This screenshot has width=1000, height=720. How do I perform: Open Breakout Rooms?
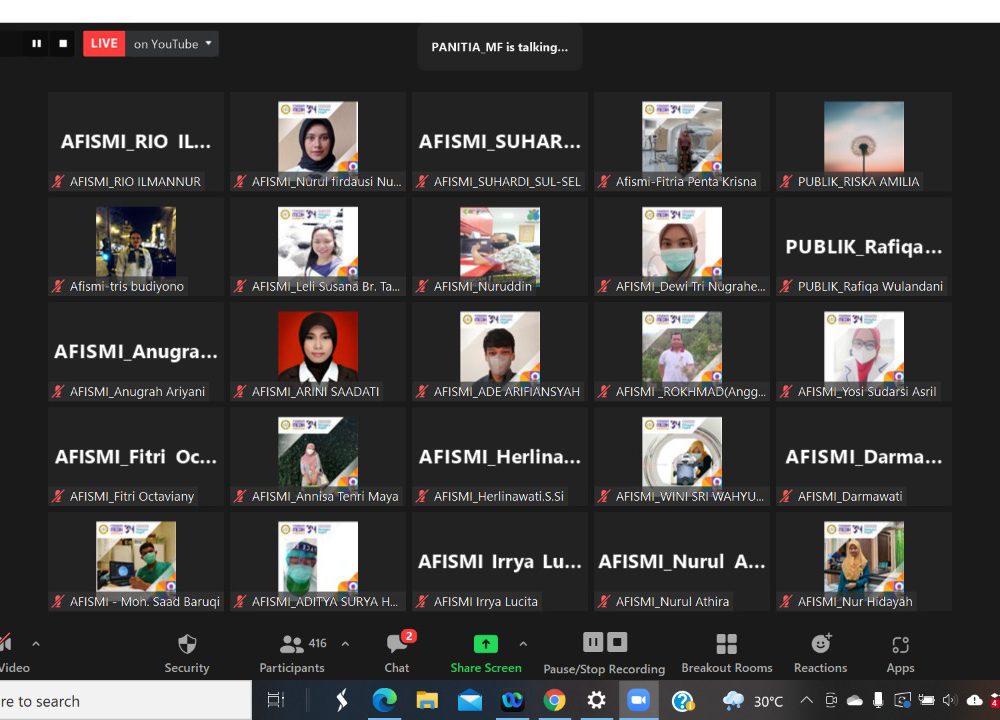pyautogui.click(x=727, y=653)
